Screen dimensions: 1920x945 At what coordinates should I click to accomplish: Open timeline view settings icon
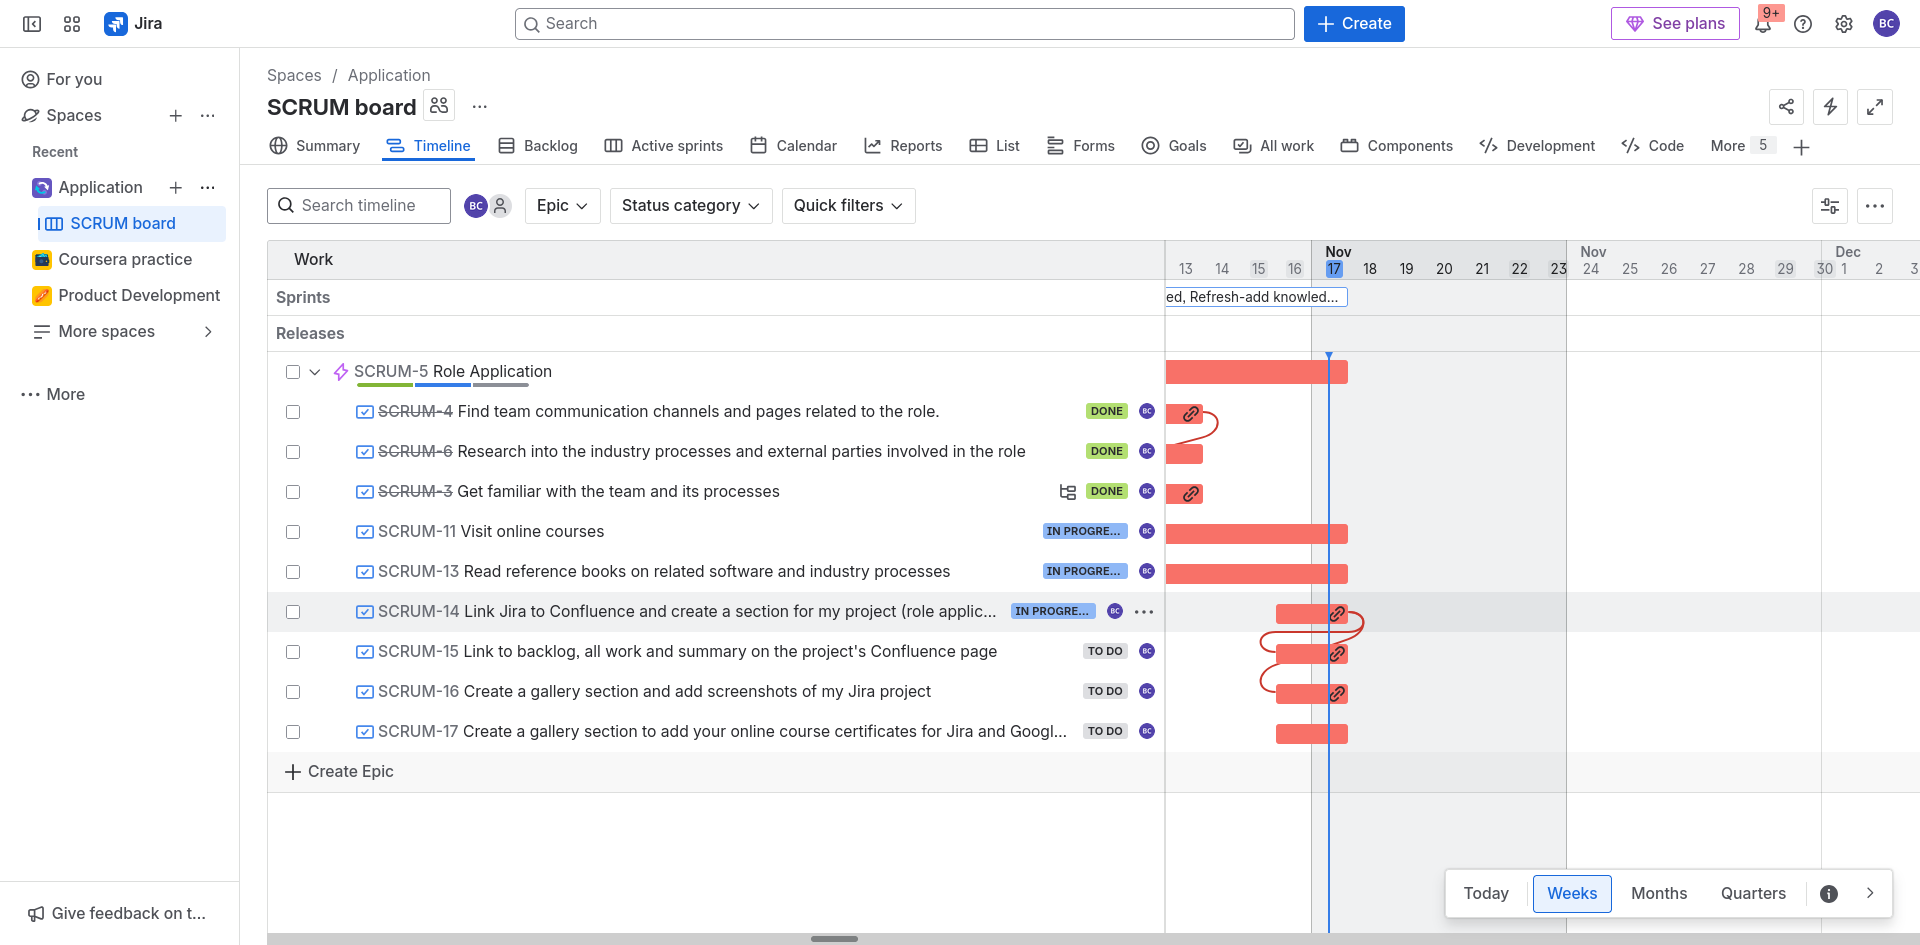pos(1829,206)
